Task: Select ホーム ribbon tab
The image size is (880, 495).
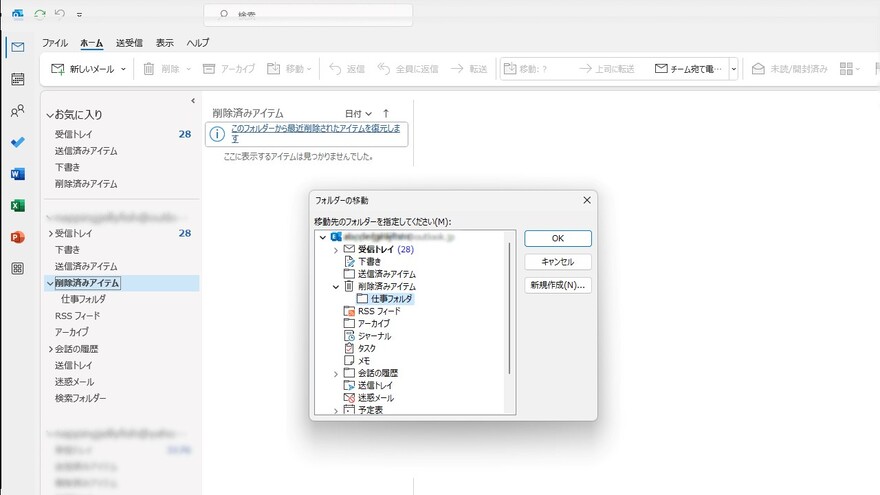Action: (91, 43)
